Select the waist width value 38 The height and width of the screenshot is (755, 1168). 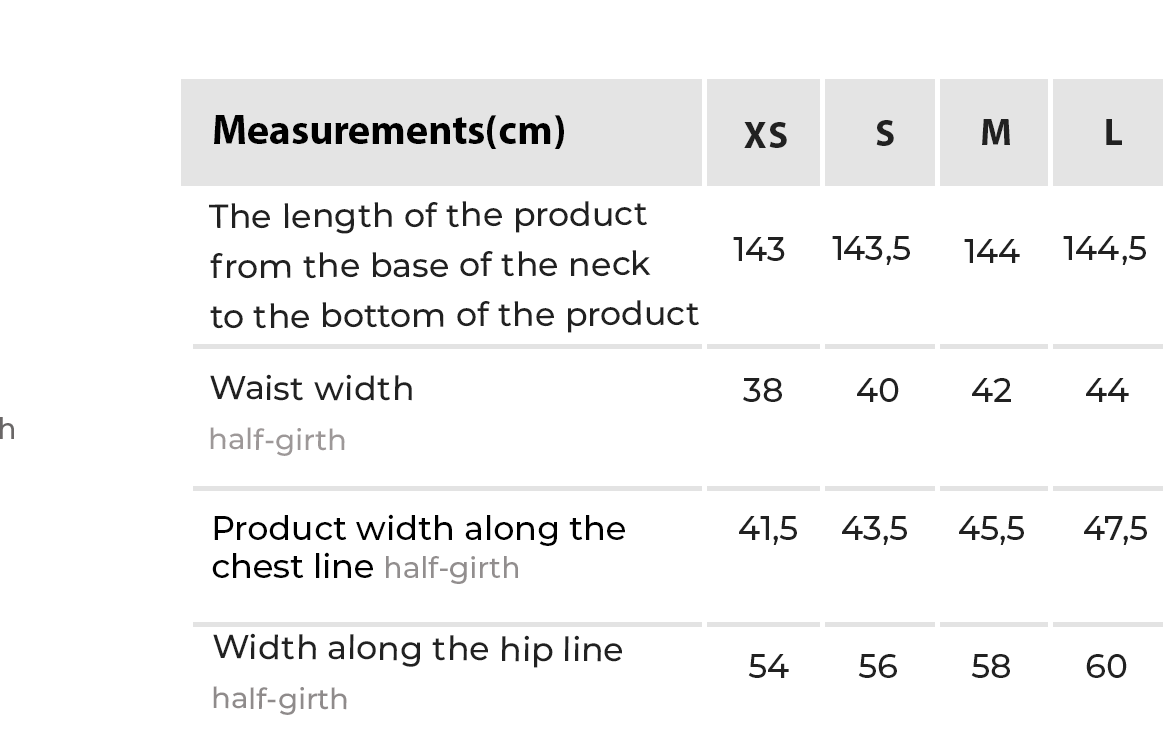pyautogui.click(x=762, y=390)
